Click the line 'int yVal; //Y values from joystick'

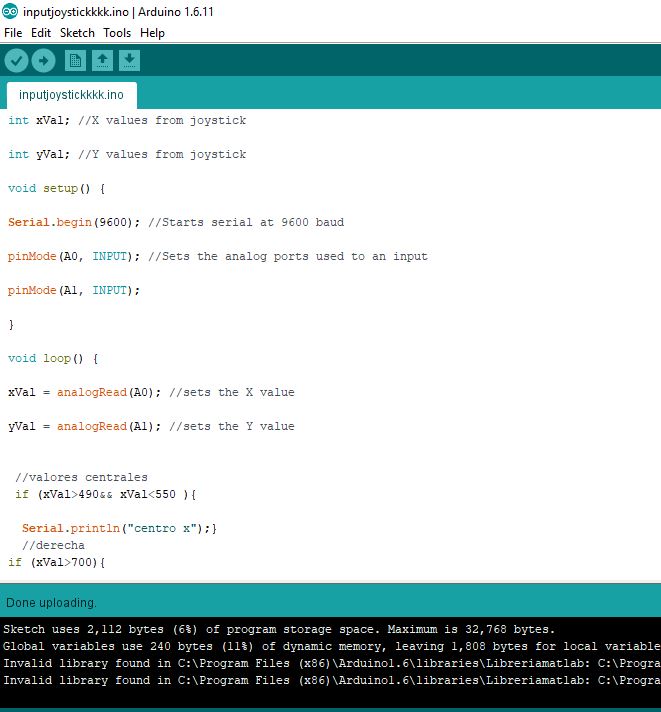127,154
